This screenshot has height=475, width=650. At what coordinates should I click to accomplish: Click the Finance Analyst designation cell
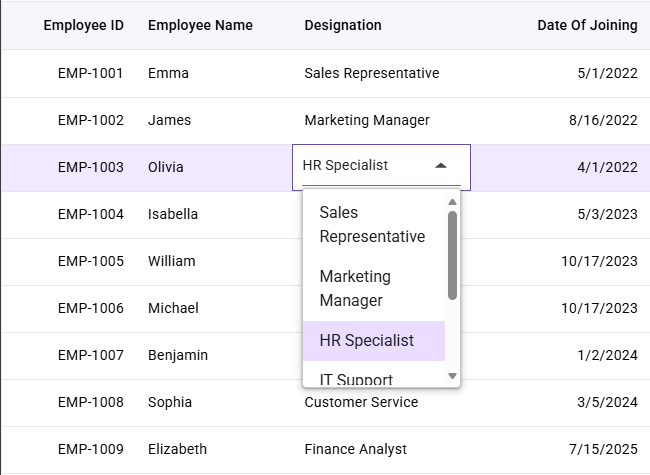click(x=356, y=449)
